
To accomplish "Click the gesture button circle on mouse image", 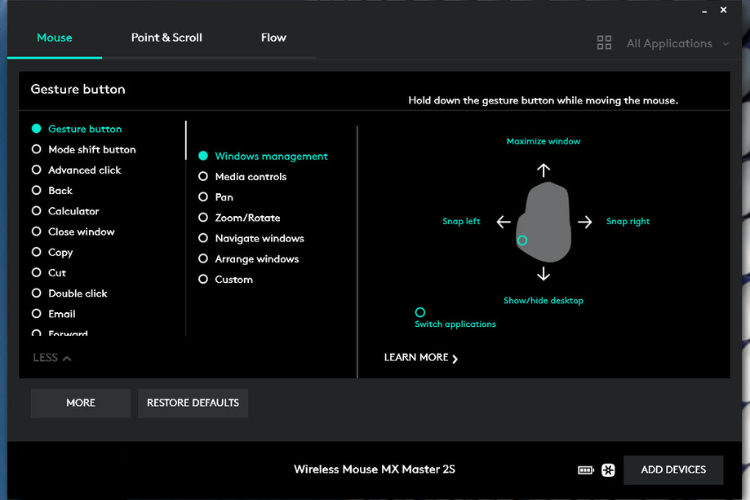I will pyautogui.click(x=522, y=240).
